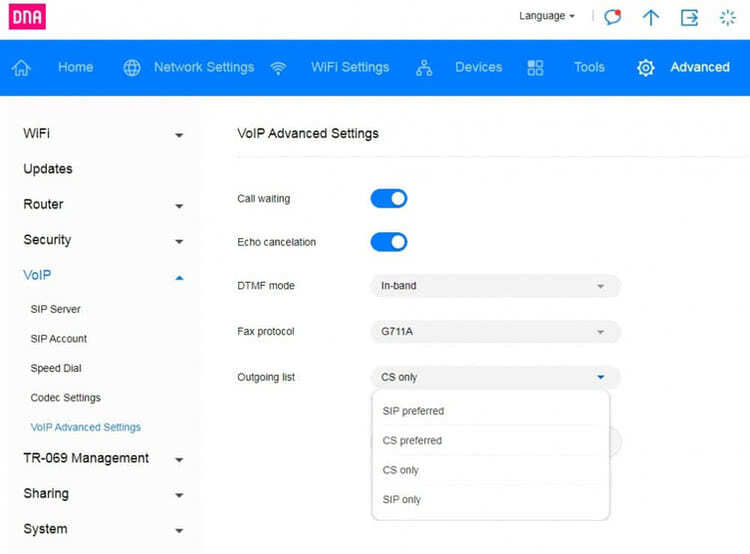
Task: Open the Fax protocol dropdown
Action: click(x=496, y=332)
